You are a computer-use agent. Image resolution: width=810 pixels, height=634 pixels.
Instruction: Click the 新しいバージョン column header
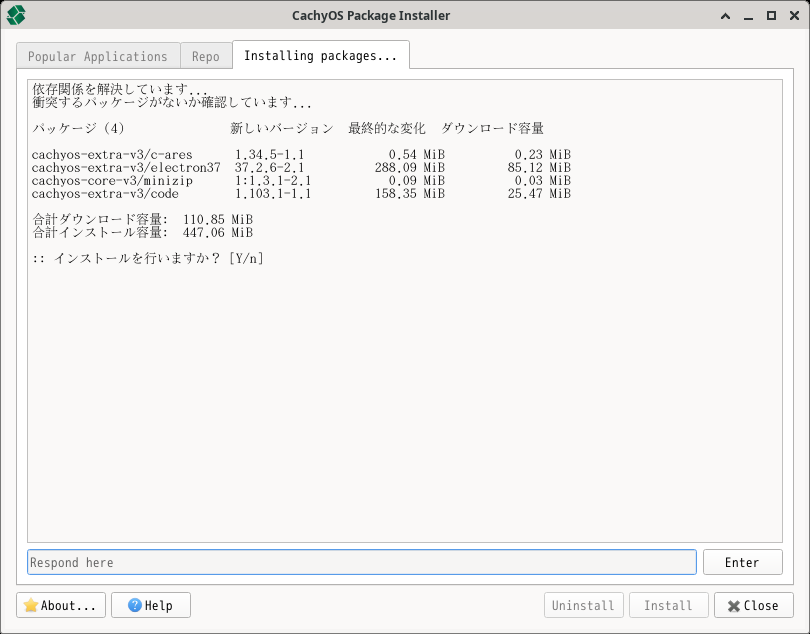click(x=282, y=128)
